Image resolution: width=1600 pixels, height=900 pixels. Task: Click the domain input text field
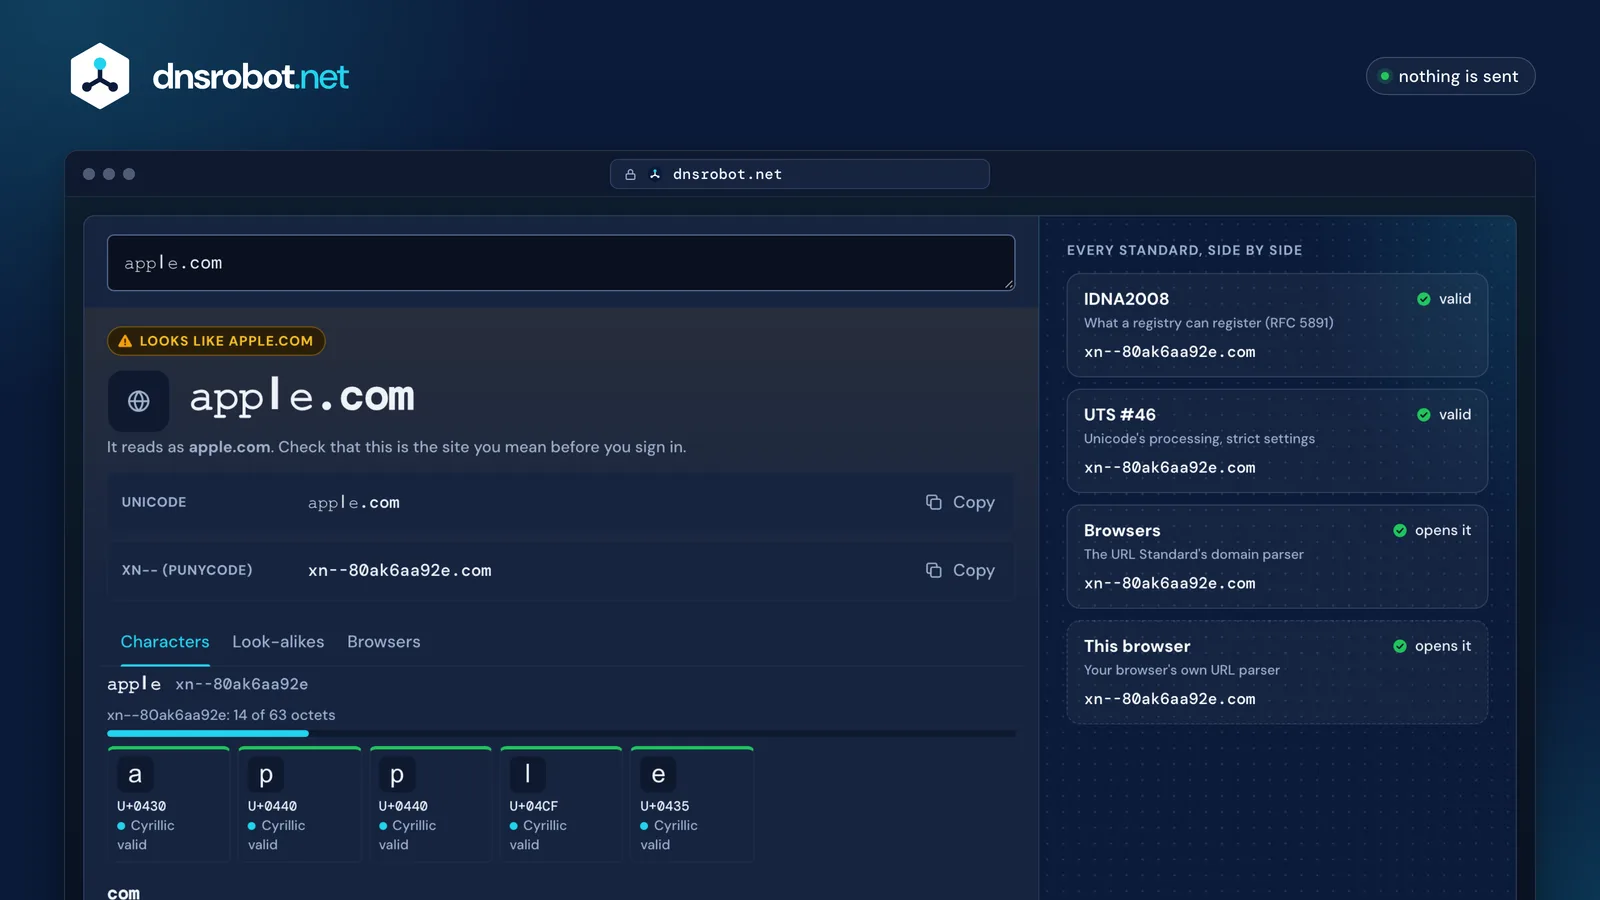561,263
